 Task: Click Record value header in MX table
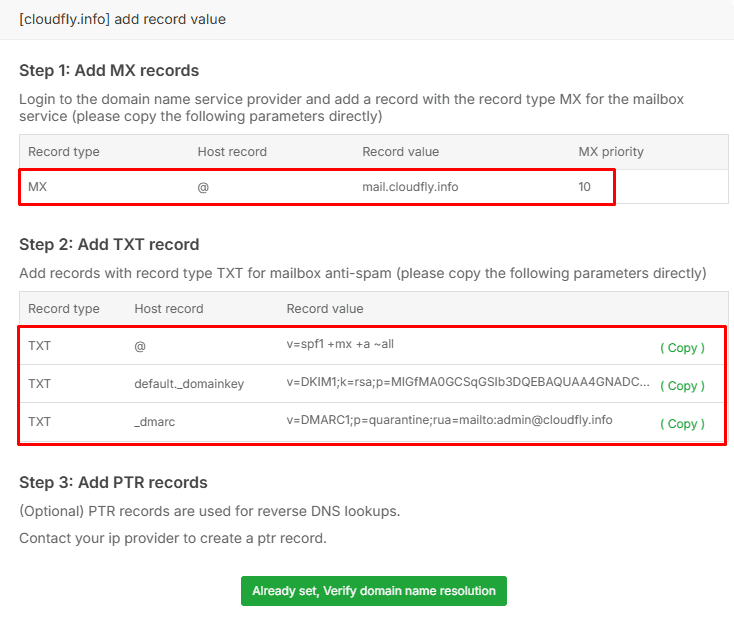[x=401, y=152]
